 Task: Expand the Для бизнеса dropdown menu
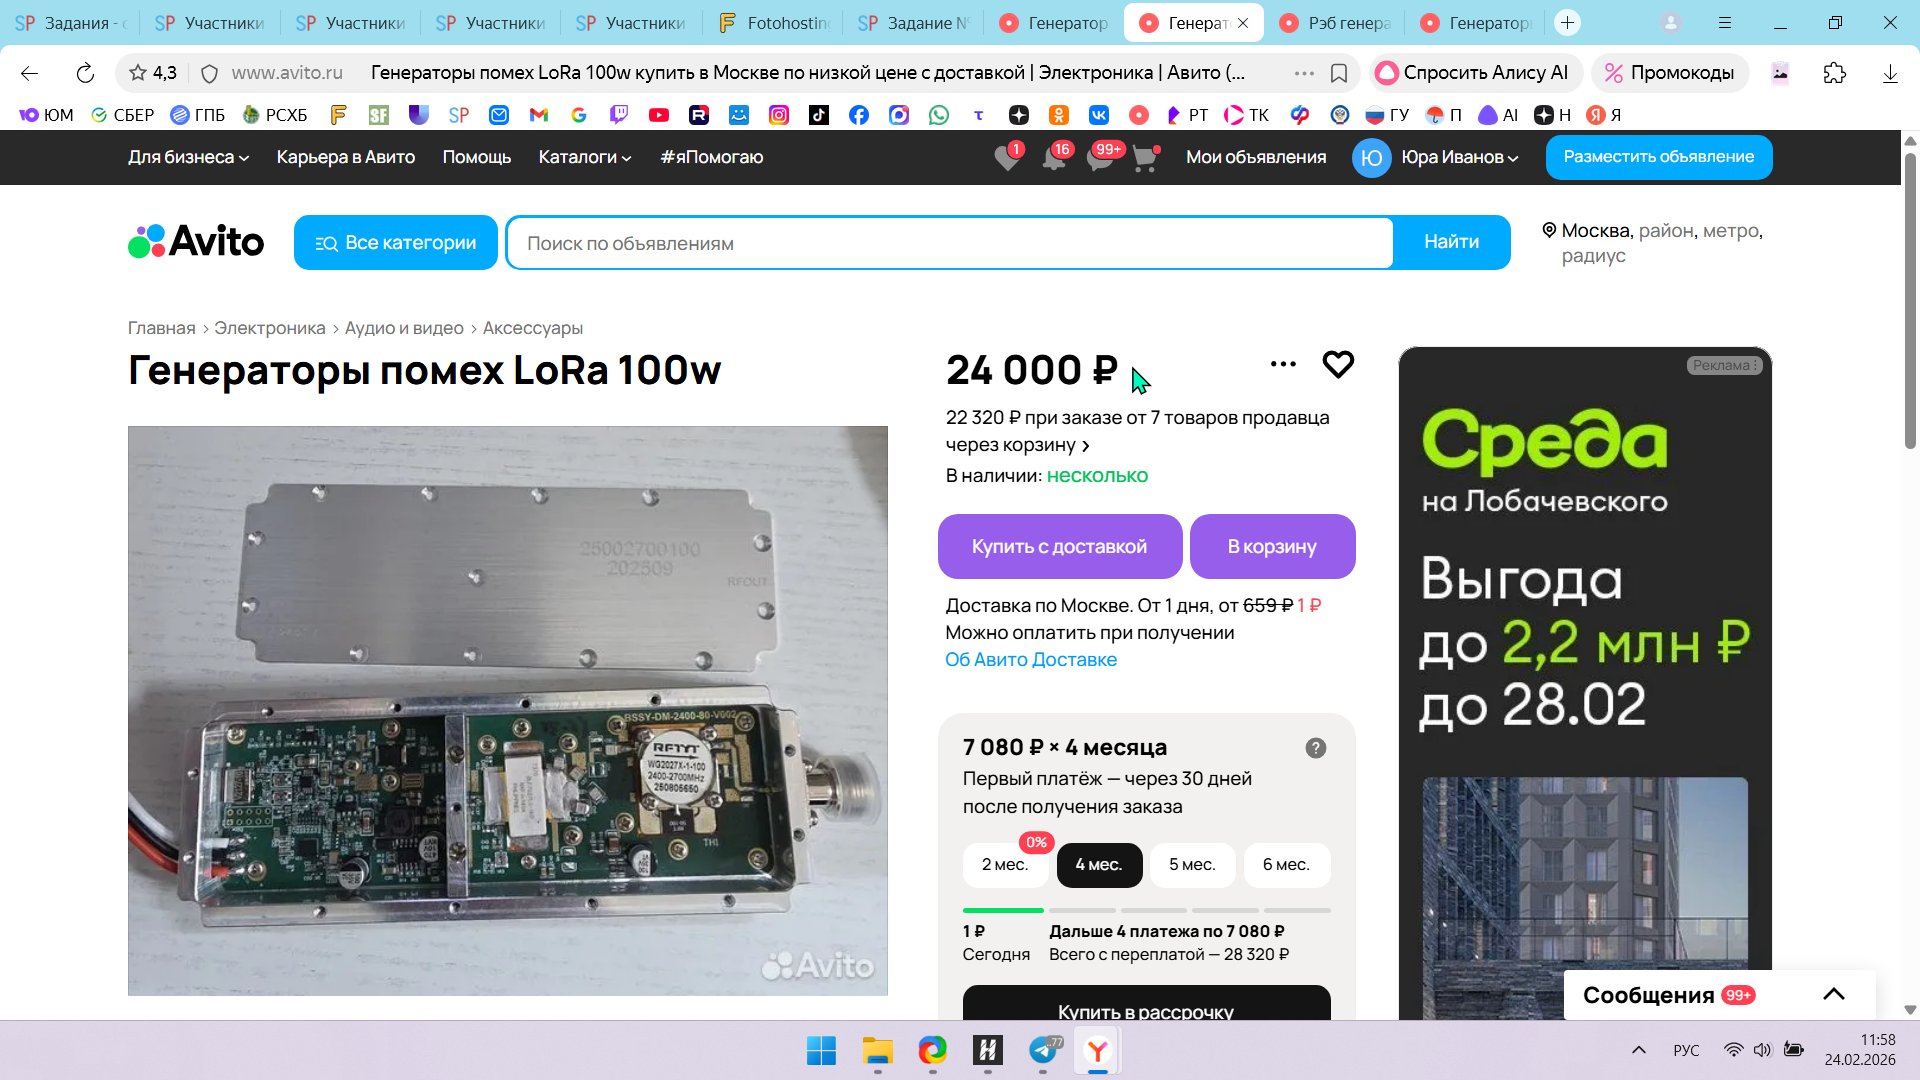click(x=188, y=157)
